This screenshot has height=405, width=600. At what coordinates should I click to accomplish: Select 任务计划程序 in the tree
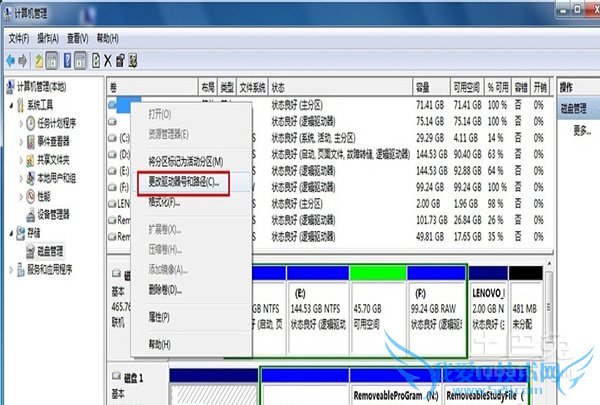click(62, 123)
